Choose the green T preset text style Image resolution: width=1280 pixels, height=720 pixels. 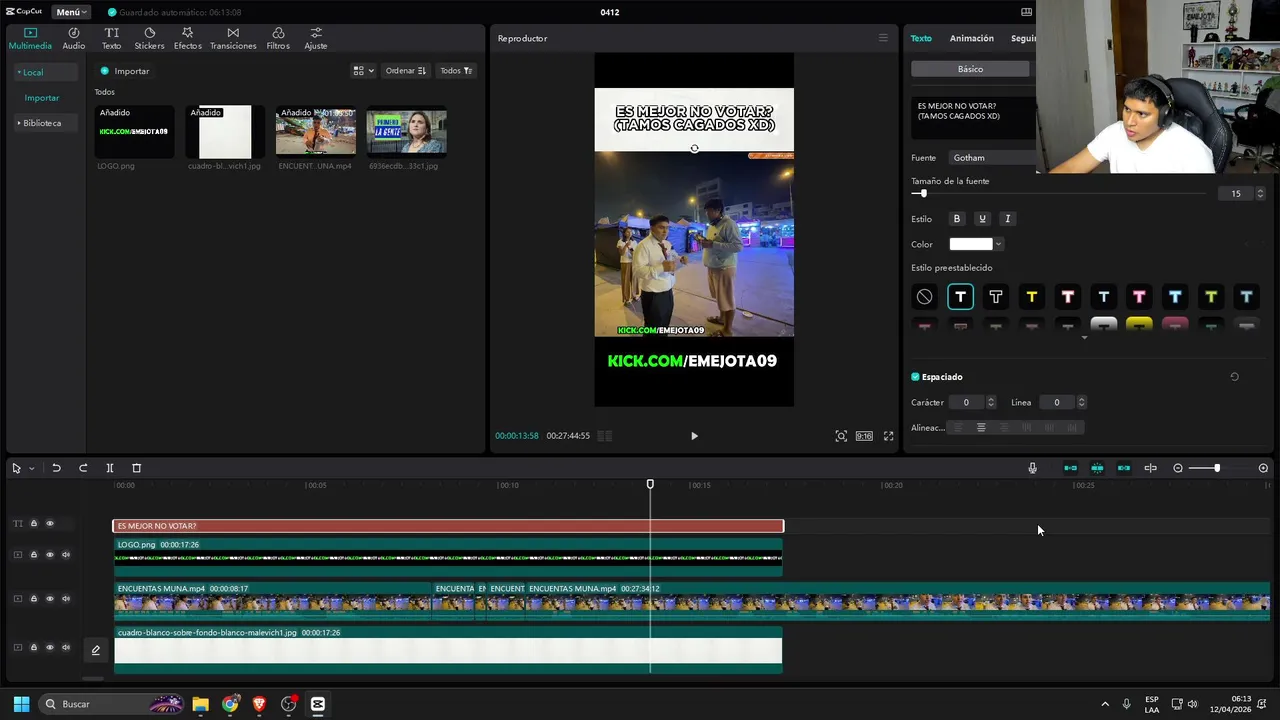[1210, 297]
